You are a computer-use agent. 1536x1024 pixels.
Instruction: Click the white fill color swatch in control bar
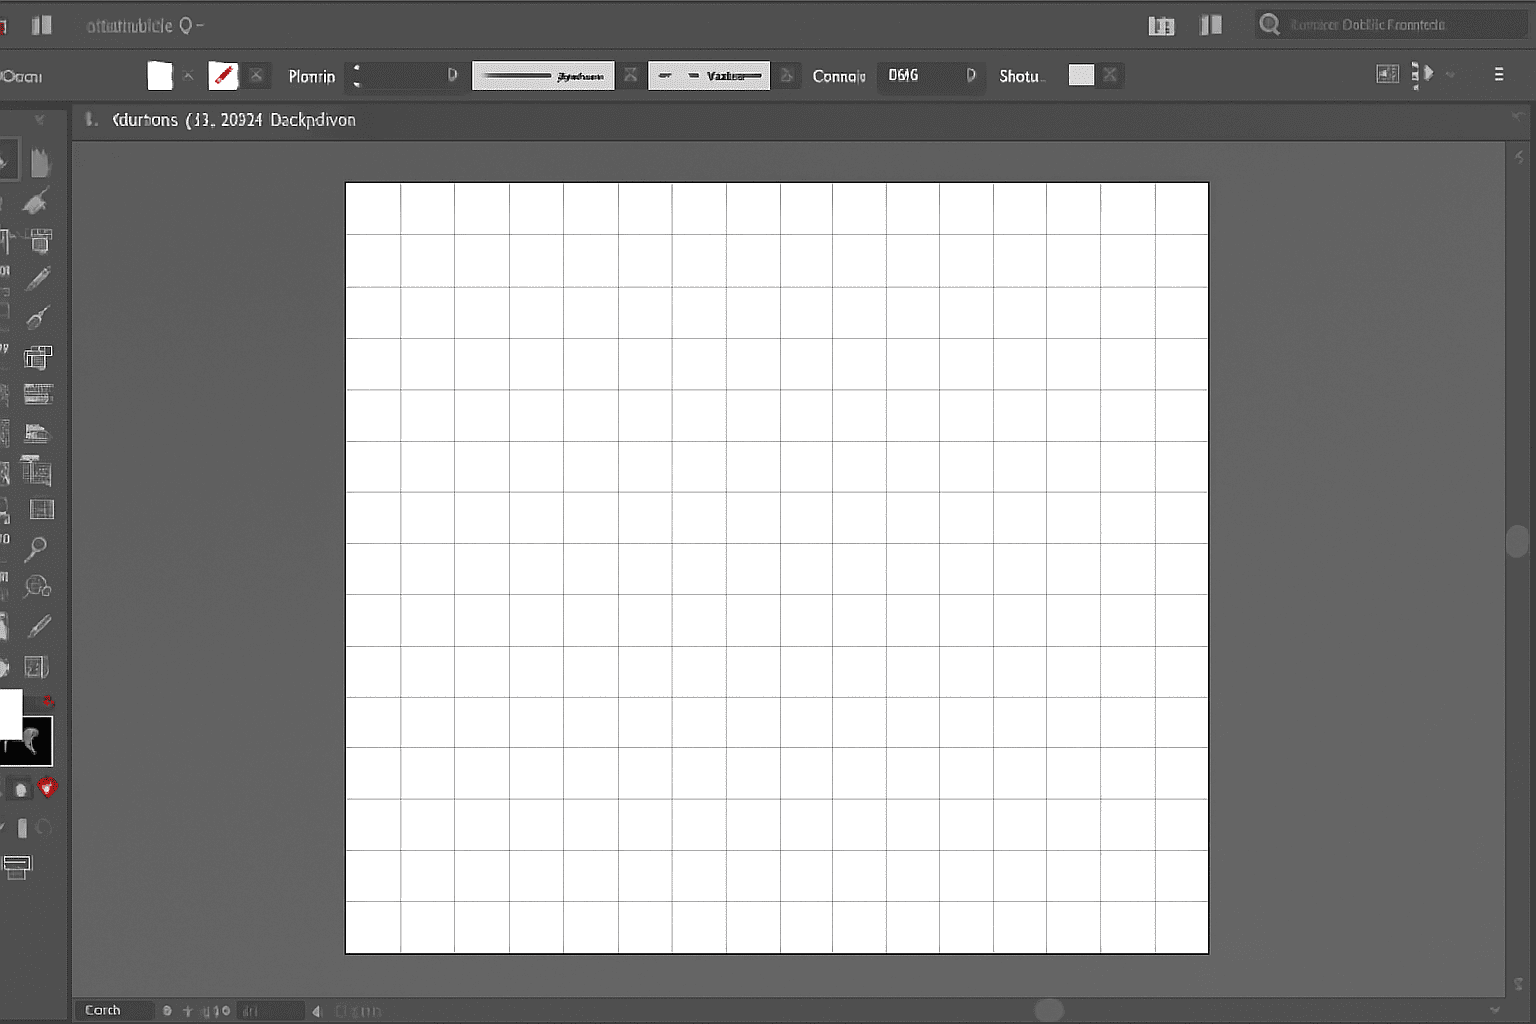[x=160, y=76]
